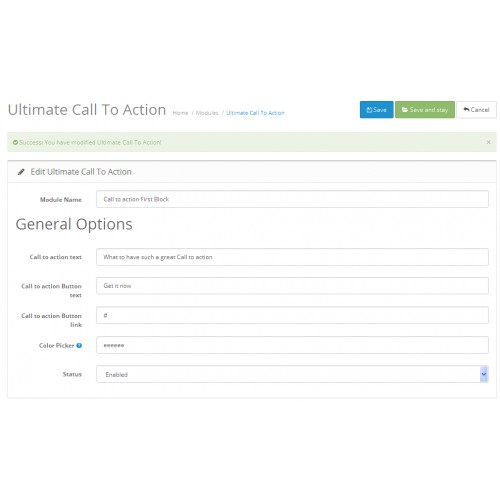Screen dimensions: 500x500
Task: Open the Color Picker eeeeee field
Action: (292, 345)
